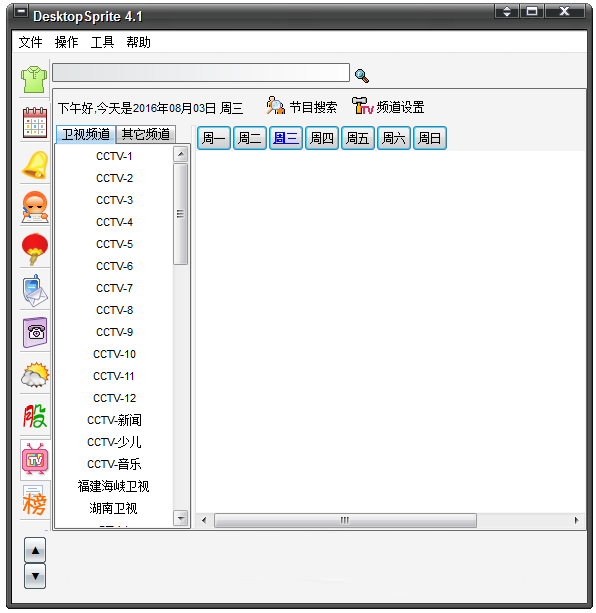Focus the search text field

[x=201, y=73]
